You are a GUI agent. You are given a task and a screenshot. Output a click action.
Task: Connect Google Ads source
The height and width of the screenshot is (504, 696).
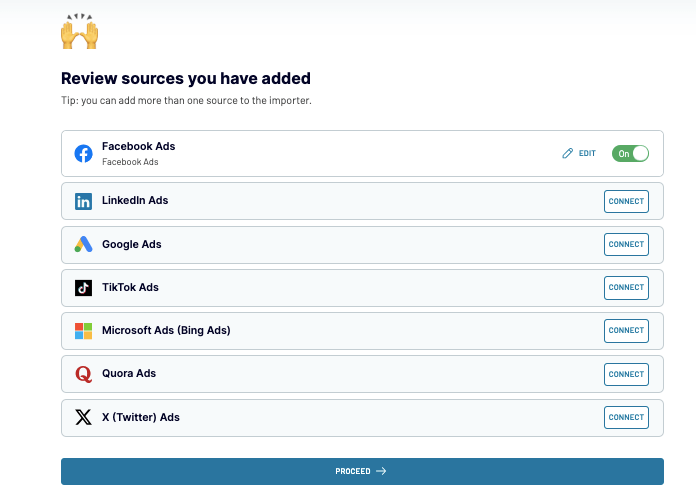[x=626, y=244]
